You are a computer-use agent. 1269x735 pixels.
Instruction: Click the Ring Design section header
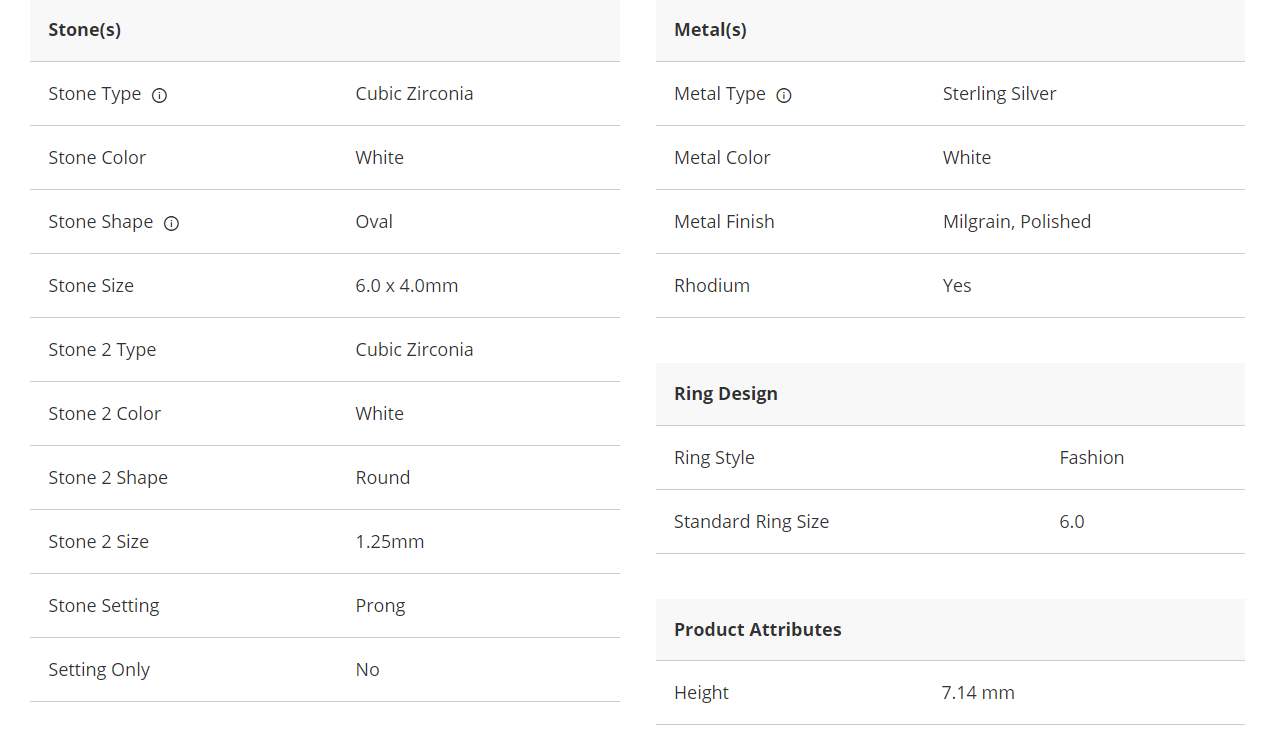[x=726, y=394]
